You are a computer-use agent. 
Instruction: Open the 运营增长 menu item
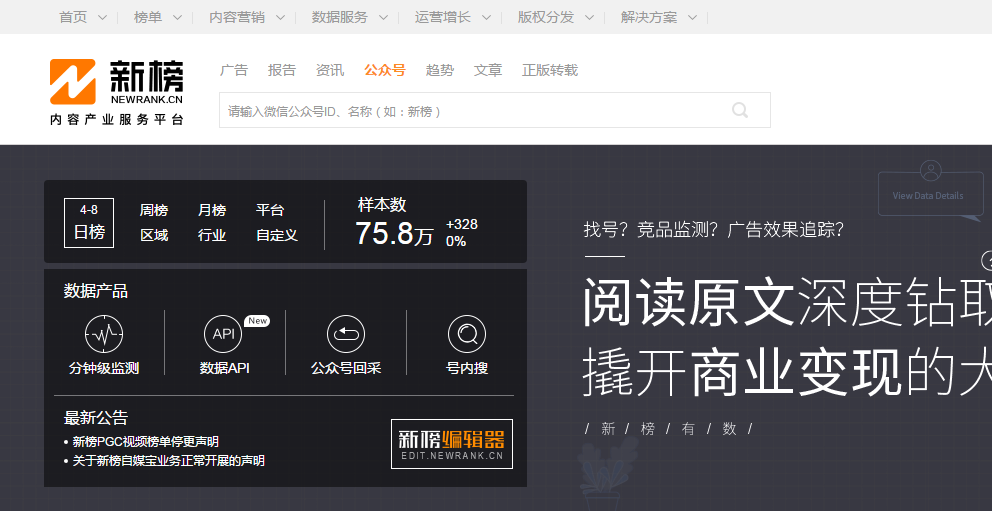click(x=442, y=17)
